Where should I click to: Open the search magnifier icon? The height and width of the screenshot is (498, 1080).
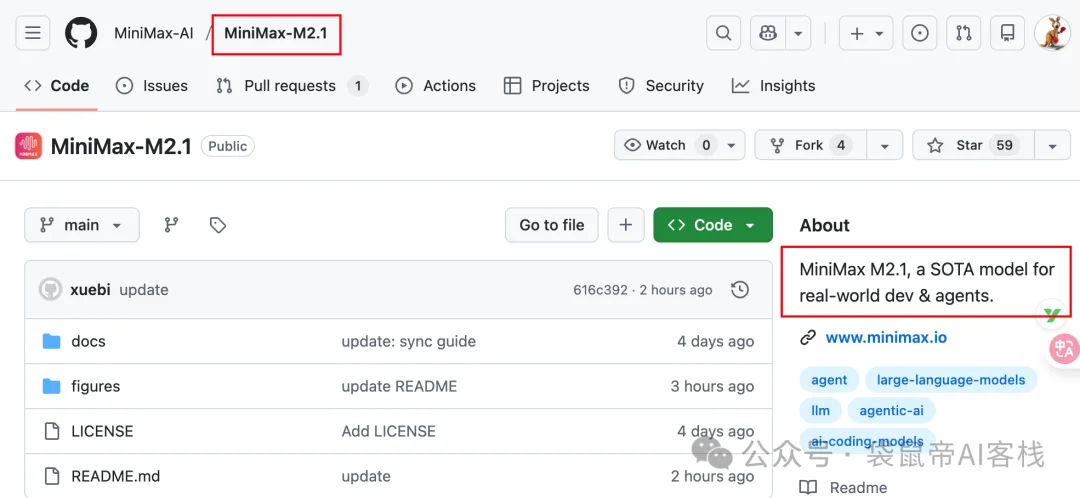(723, 33)
